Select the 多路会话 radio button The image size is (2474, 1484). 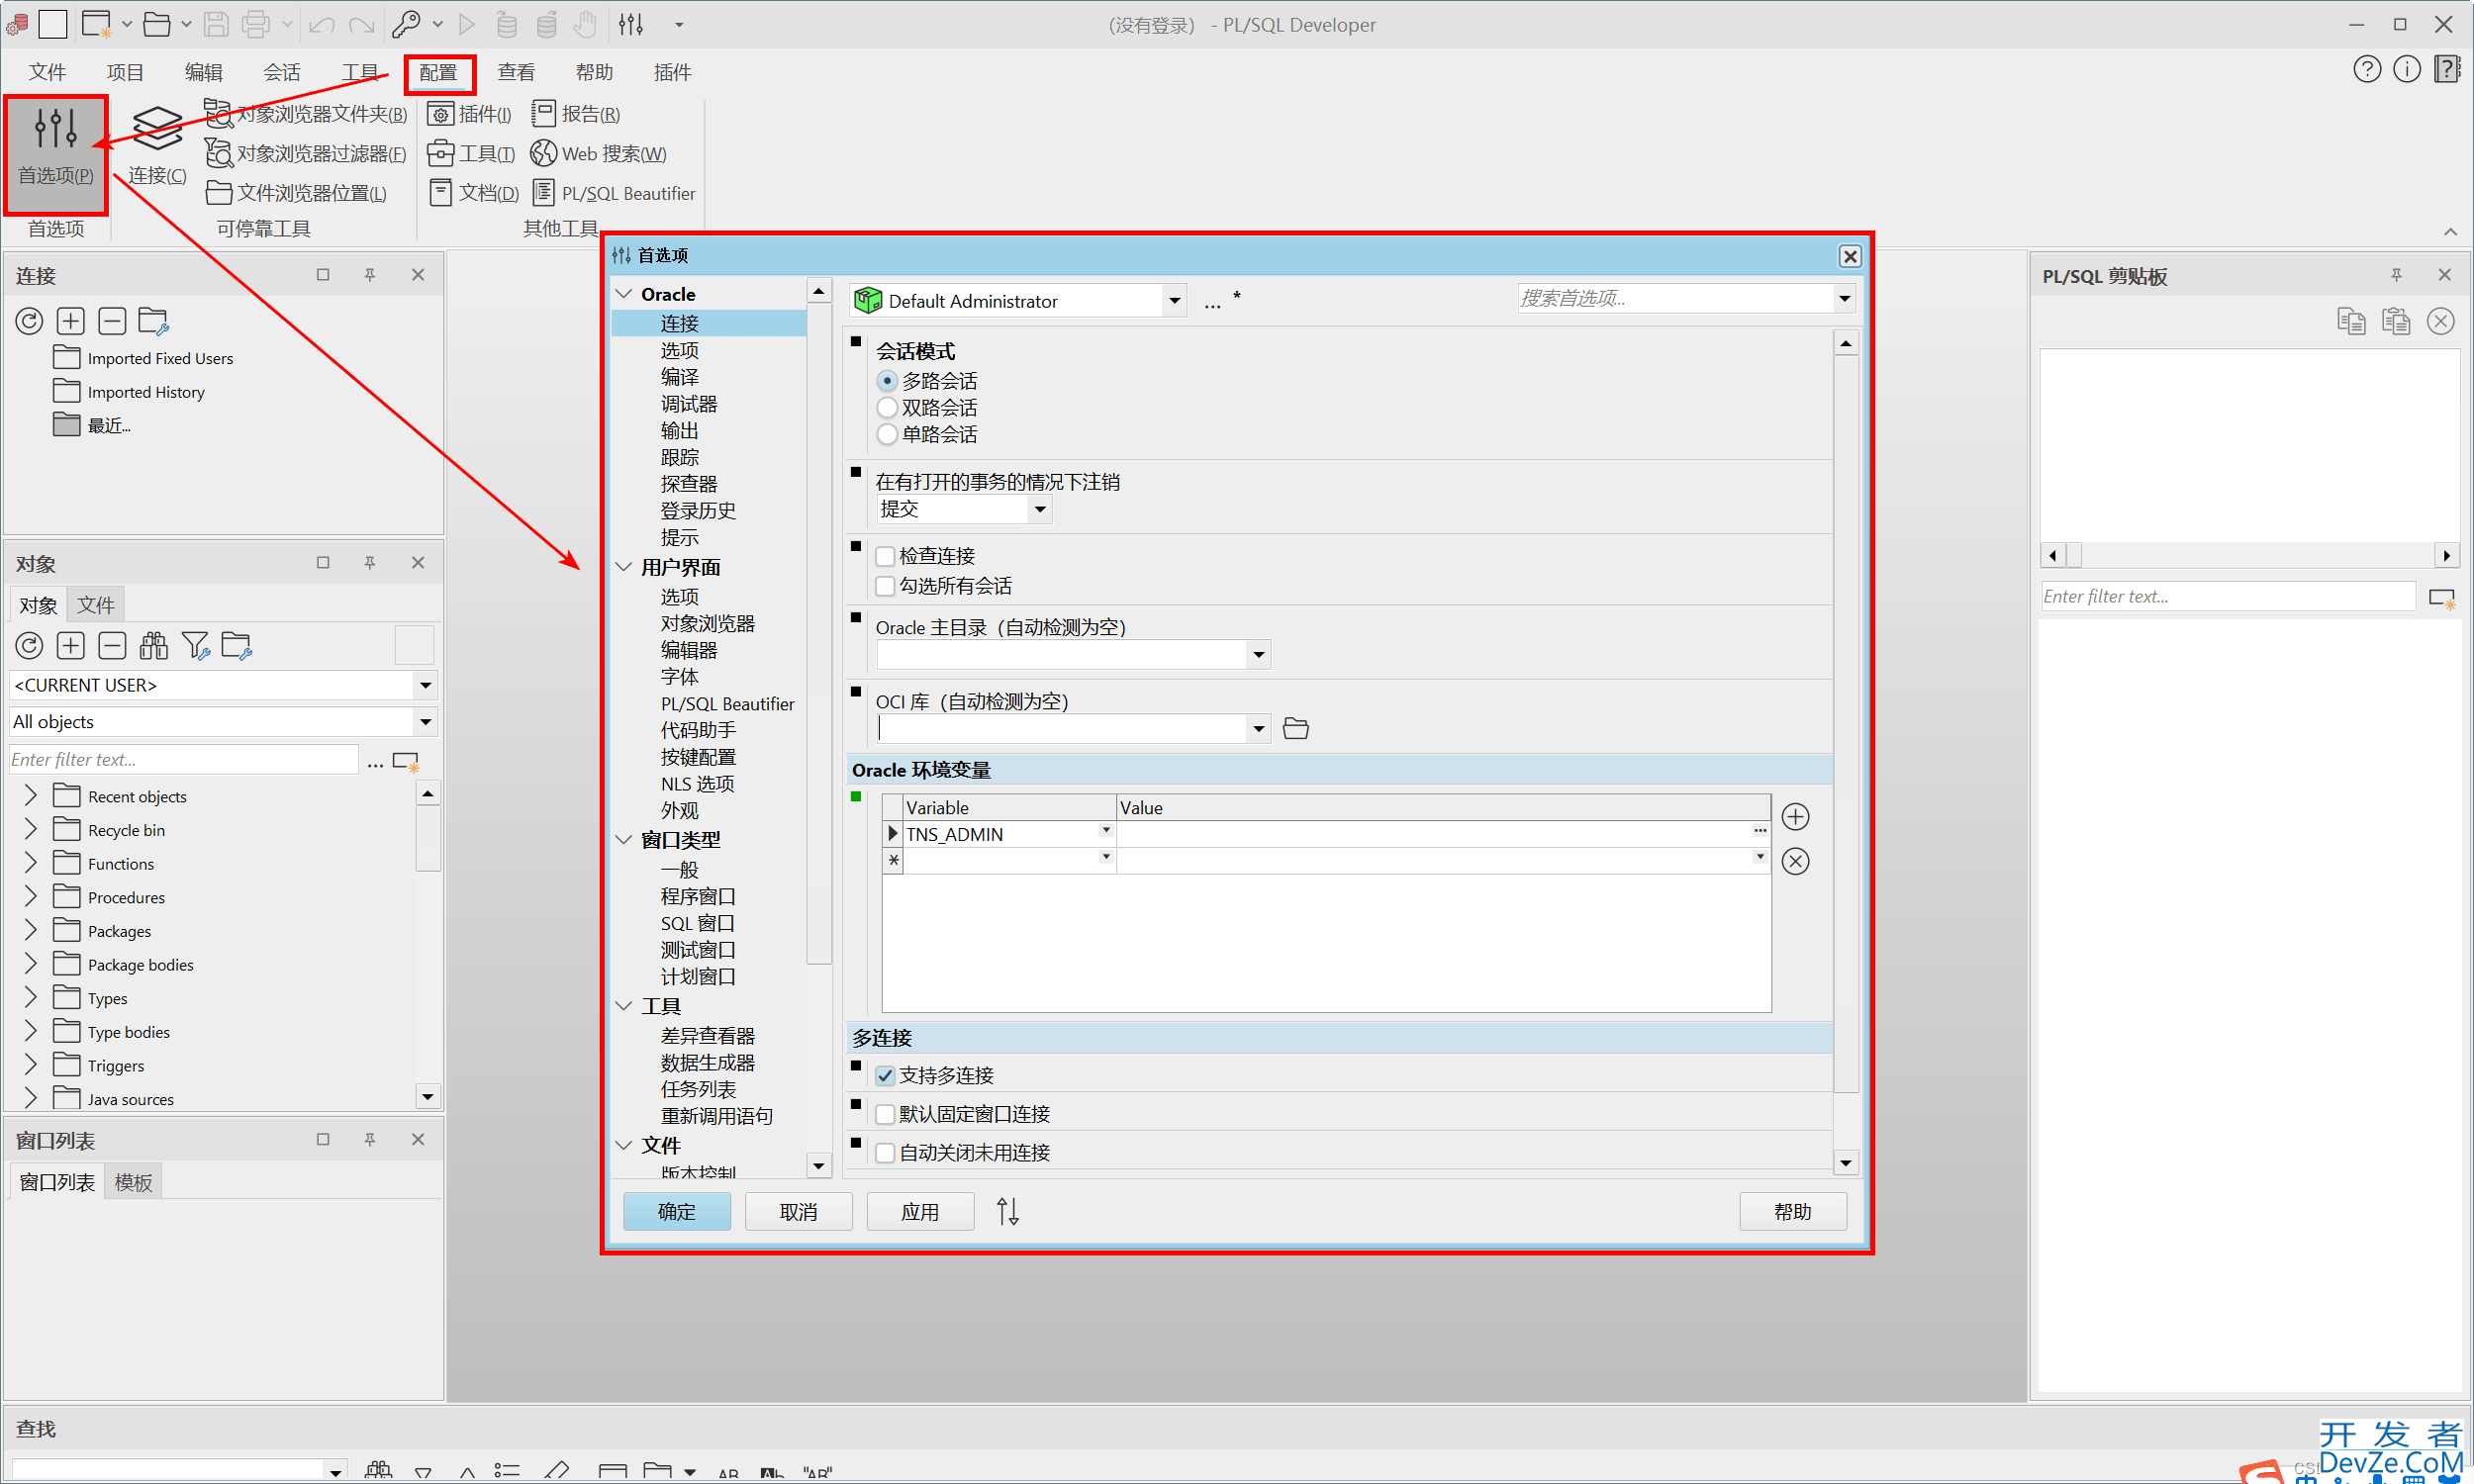point(887,381)
